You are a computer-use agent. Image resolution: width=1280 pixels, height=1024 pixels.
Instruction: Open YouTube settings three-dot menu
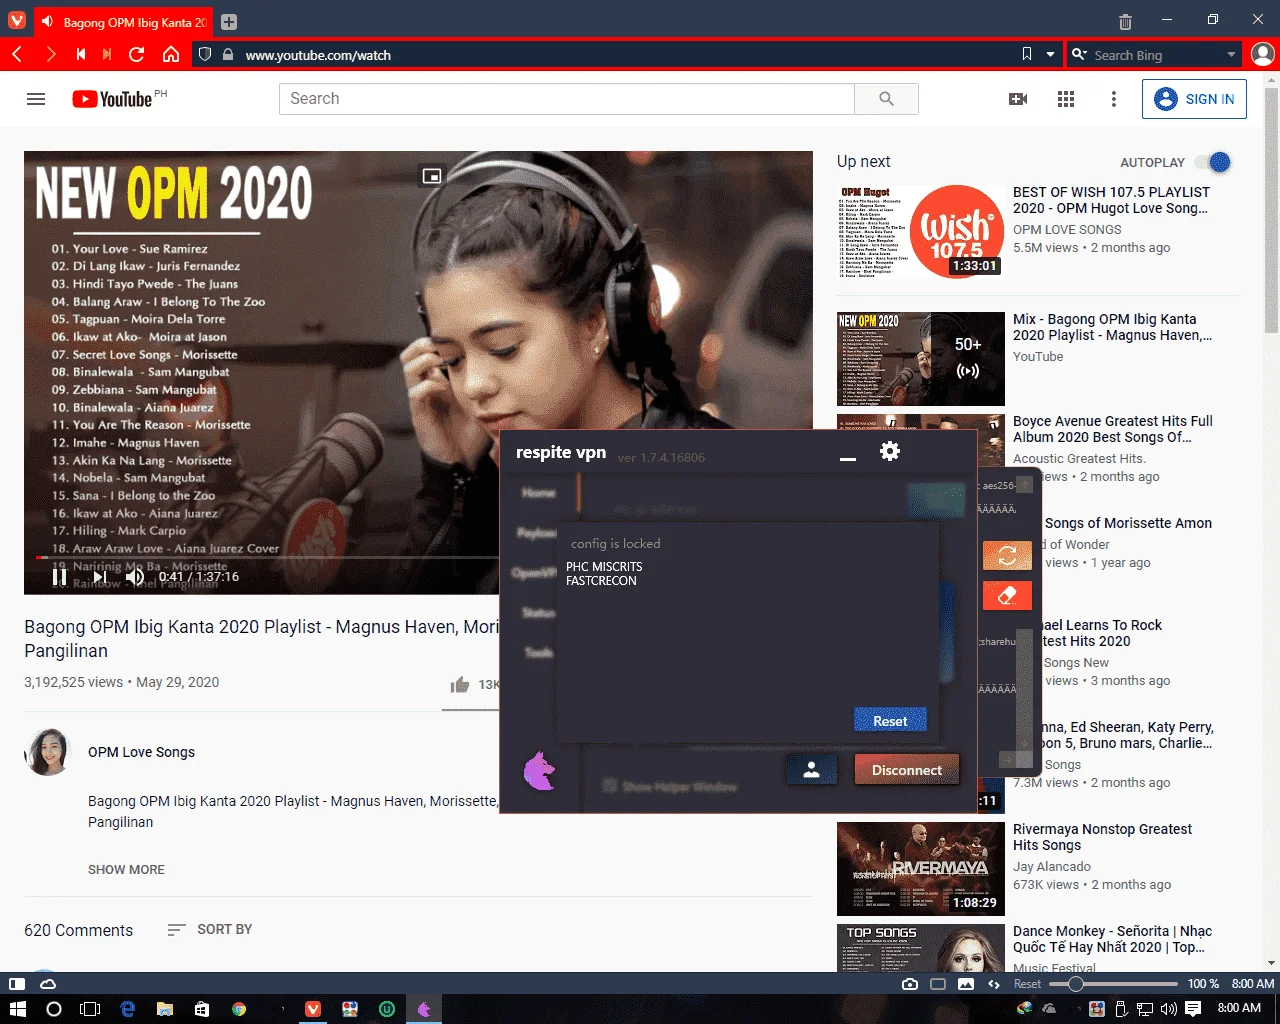[1113, 99]
